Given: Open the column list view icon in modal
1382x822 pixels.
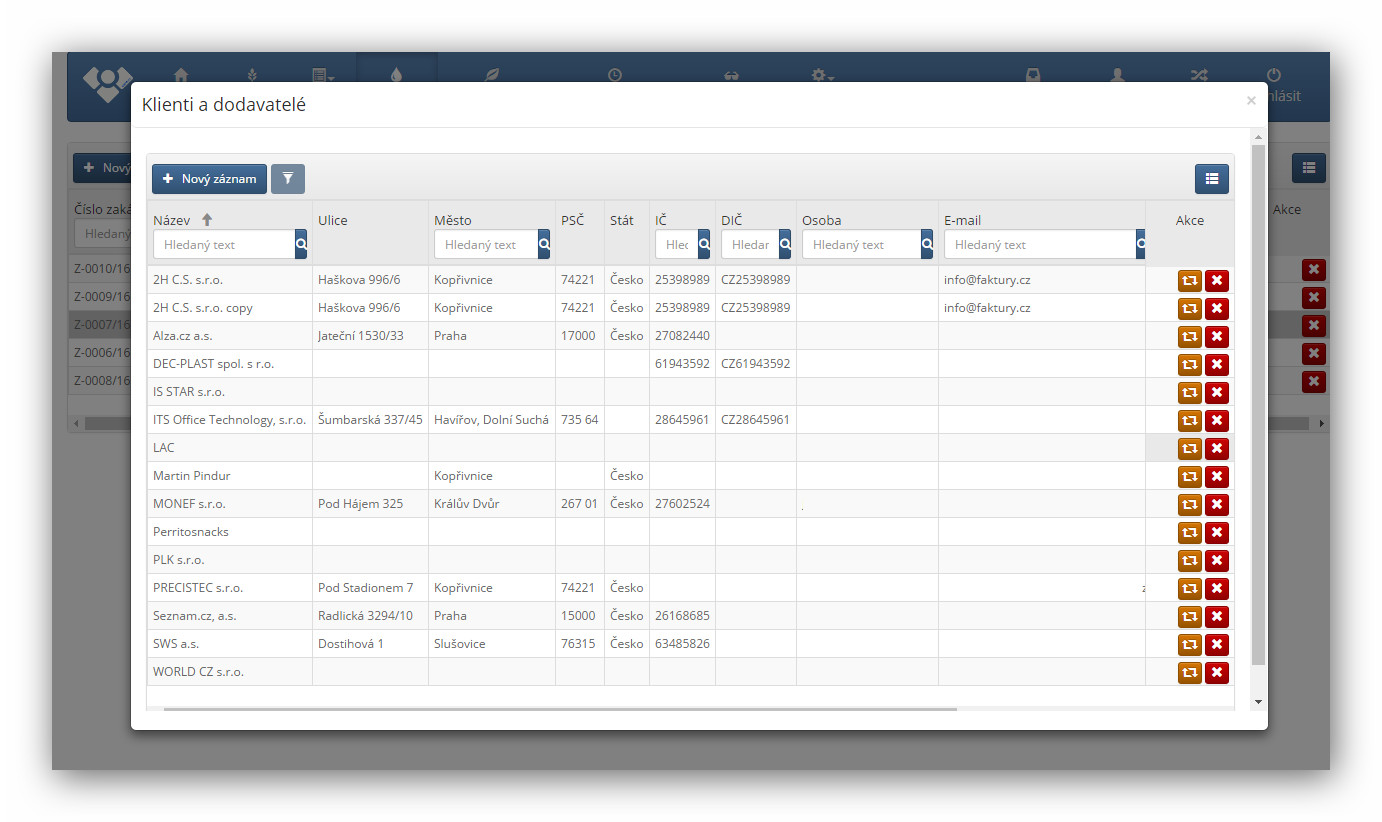Looking at the screenshot, I should point(1211,179).
